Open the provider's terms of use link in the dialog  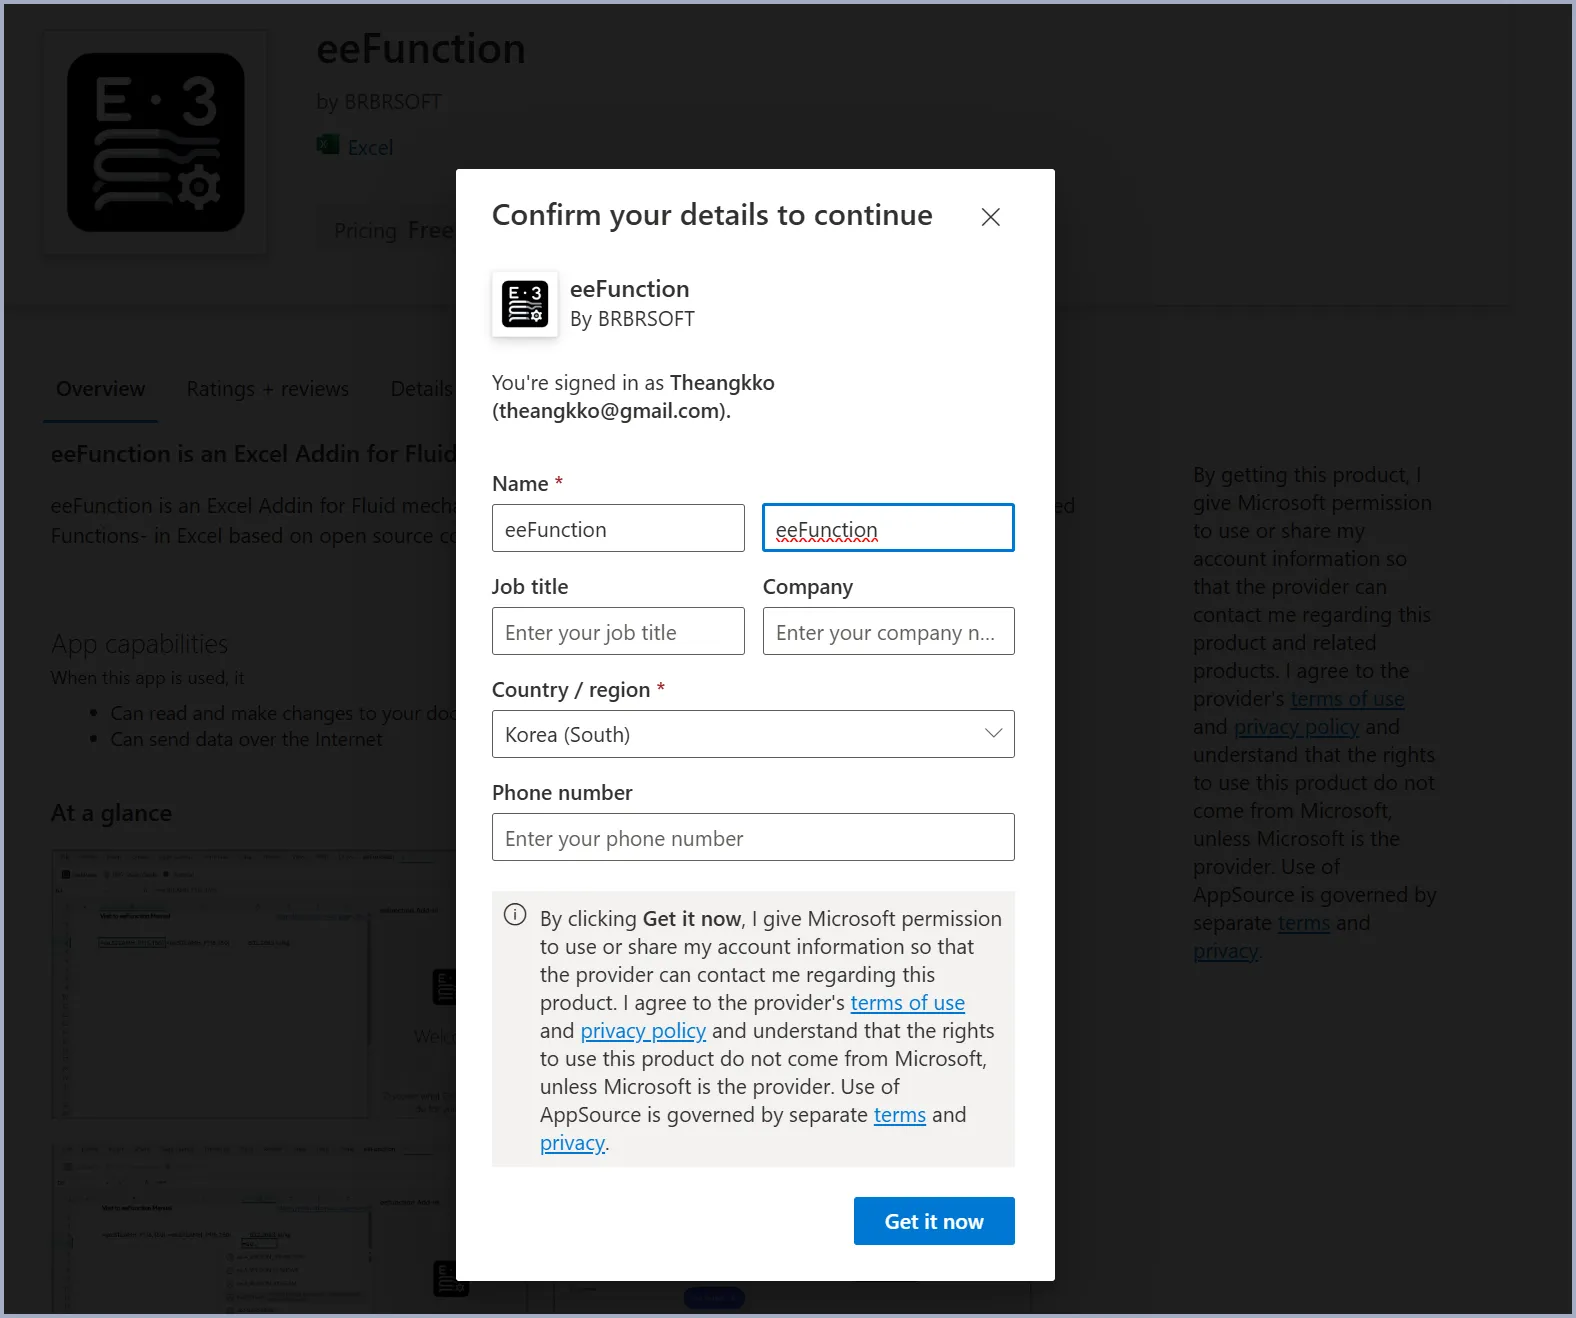pos(907,1003)
